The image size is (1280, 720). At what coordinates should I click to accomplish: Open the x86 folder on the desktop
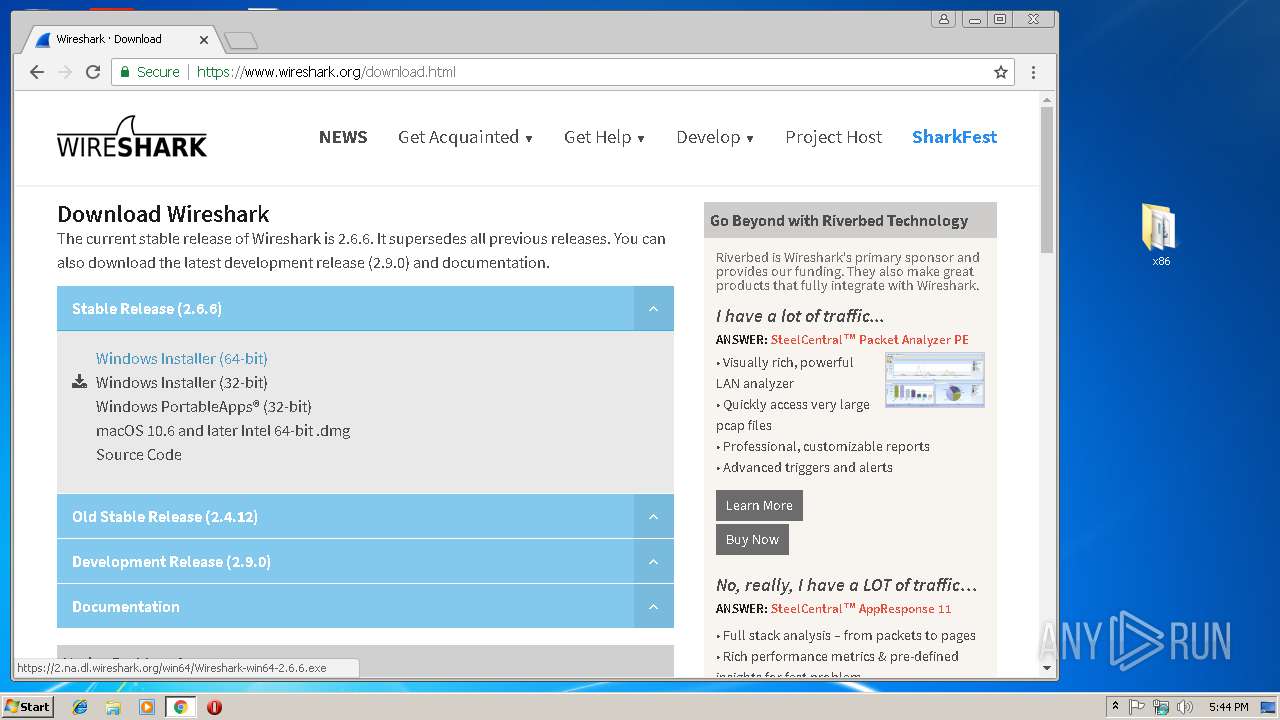point(1160,235)
